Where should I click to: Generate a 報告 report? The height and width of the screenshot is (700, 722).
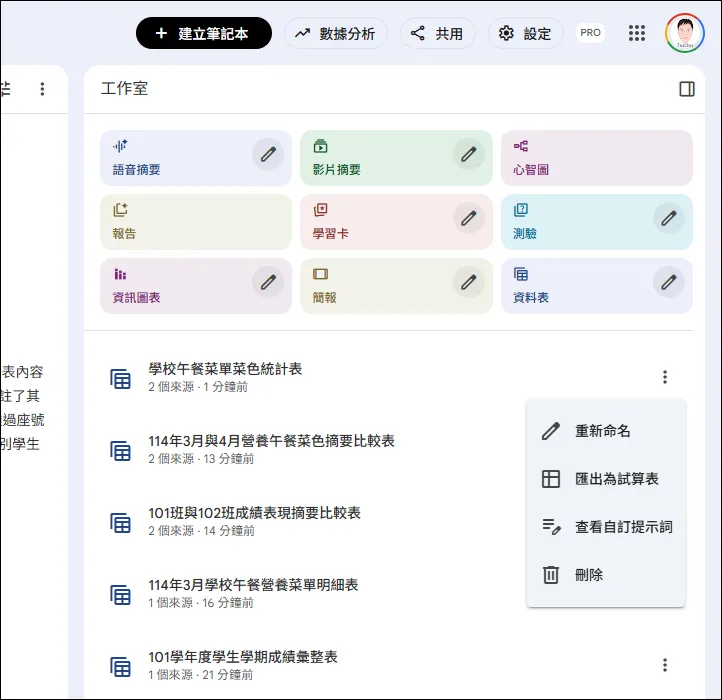pyautogui.click(x=196, y=222)
